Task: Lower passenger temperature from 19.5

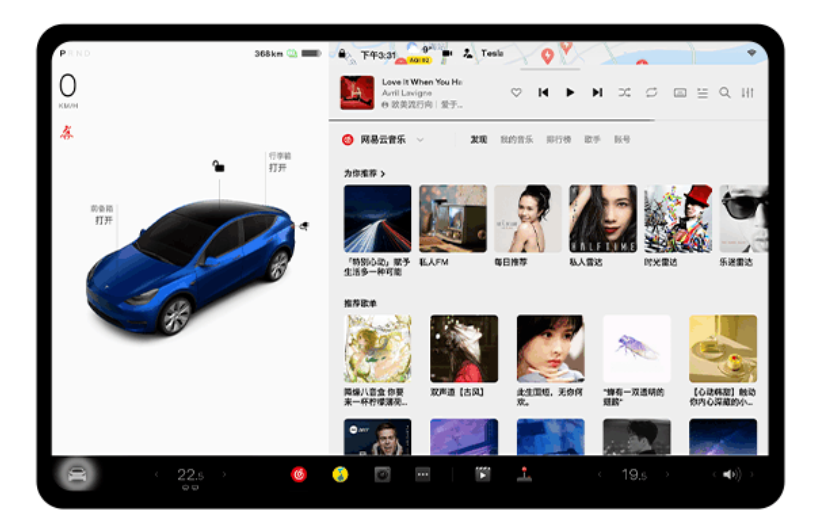Action: click(x=600, y=474)
